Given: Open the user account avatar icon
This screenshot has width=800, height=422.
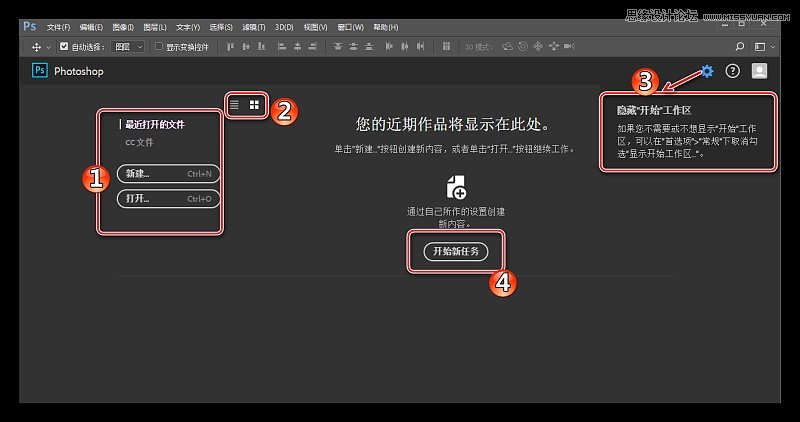Looking at the screenshot, I should click(x=759, y=71).
